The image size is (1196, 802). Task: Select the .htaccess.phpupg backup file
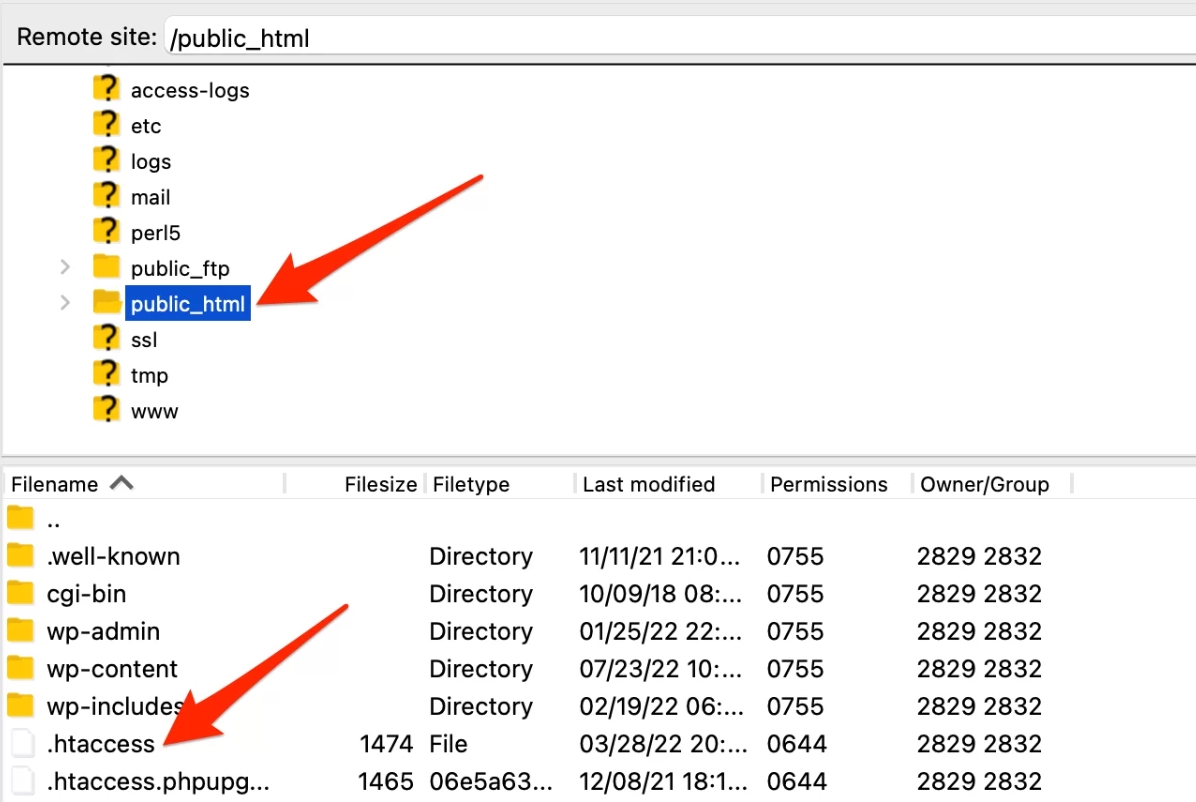click(160, 781)
